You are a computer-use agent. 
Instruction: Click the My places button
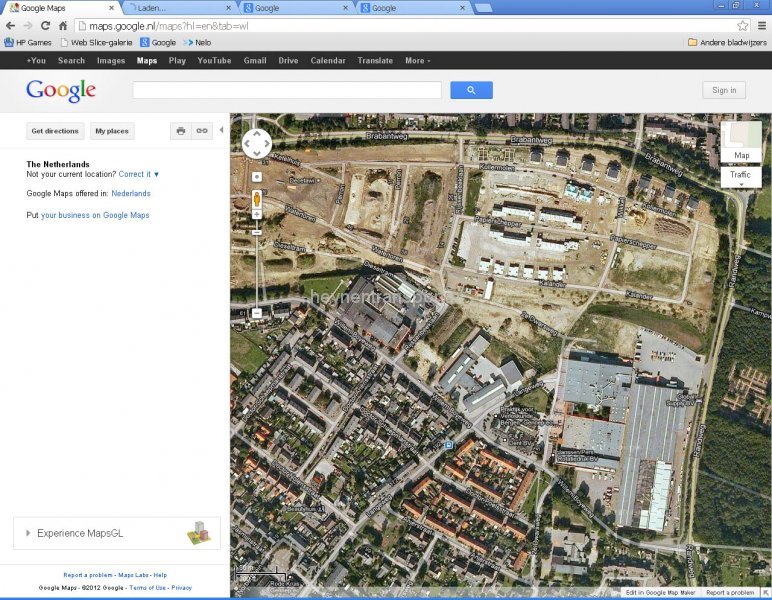tap(112, 131)
